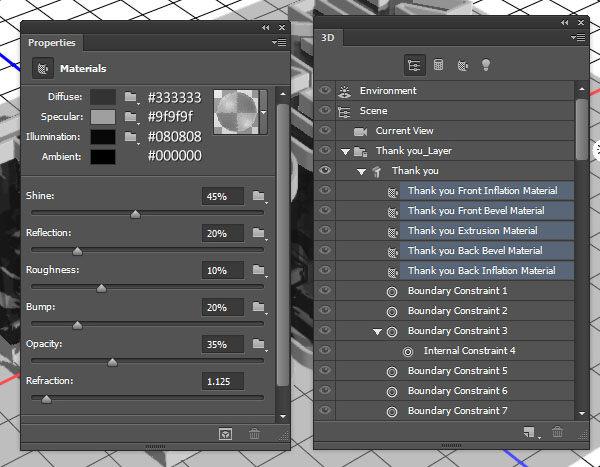Click the Illumination color swatch
This screenshot has height=467, width=600.
coord(103,137)
